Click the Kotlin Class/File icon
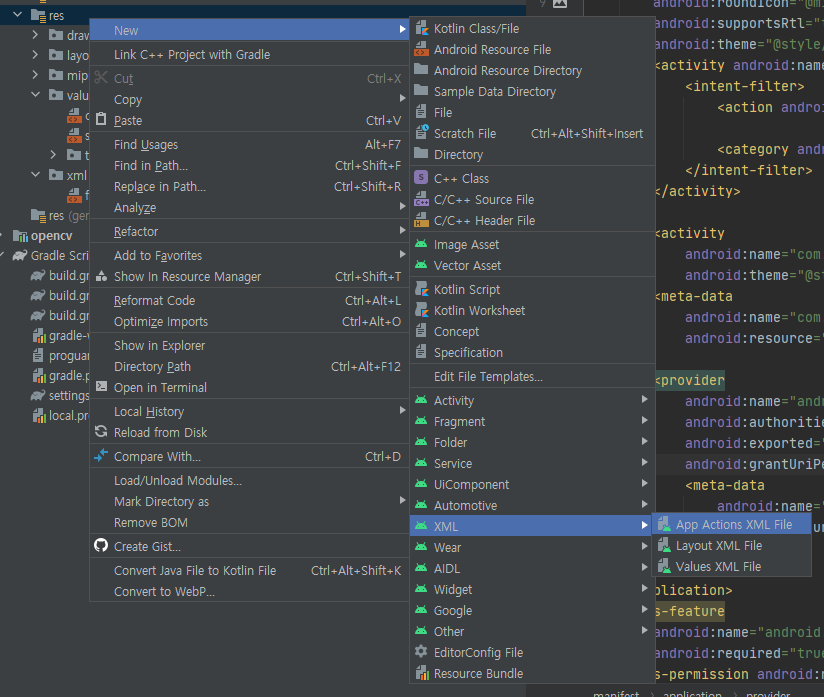 [x=421, y=28]
